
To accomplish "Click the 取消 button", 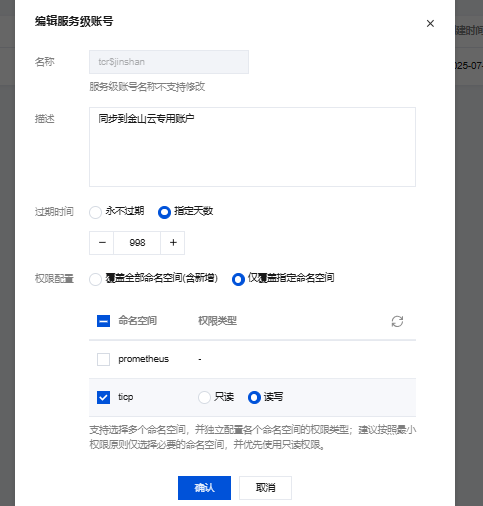I will coord(265,488).
